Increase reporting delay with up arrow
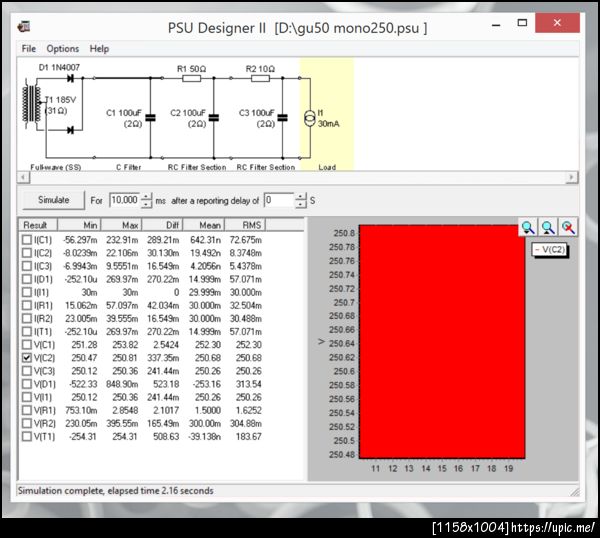The image size is (600, 538). pyautogui.click(x=301, y=197)
